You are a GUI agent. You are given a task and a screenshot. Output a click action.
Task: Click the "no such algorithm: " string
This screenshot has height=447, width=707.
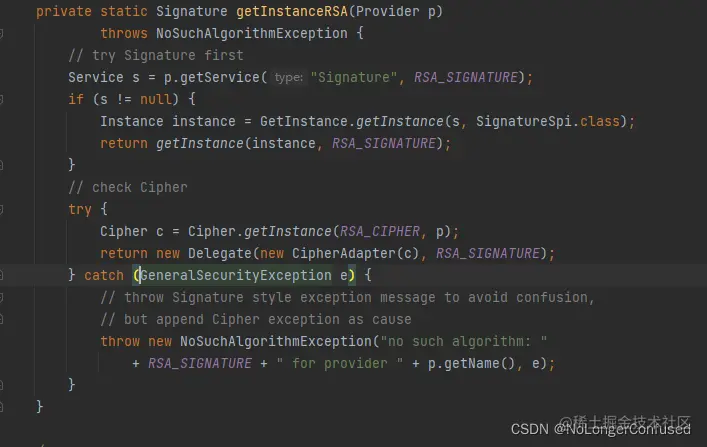point(464,341)
